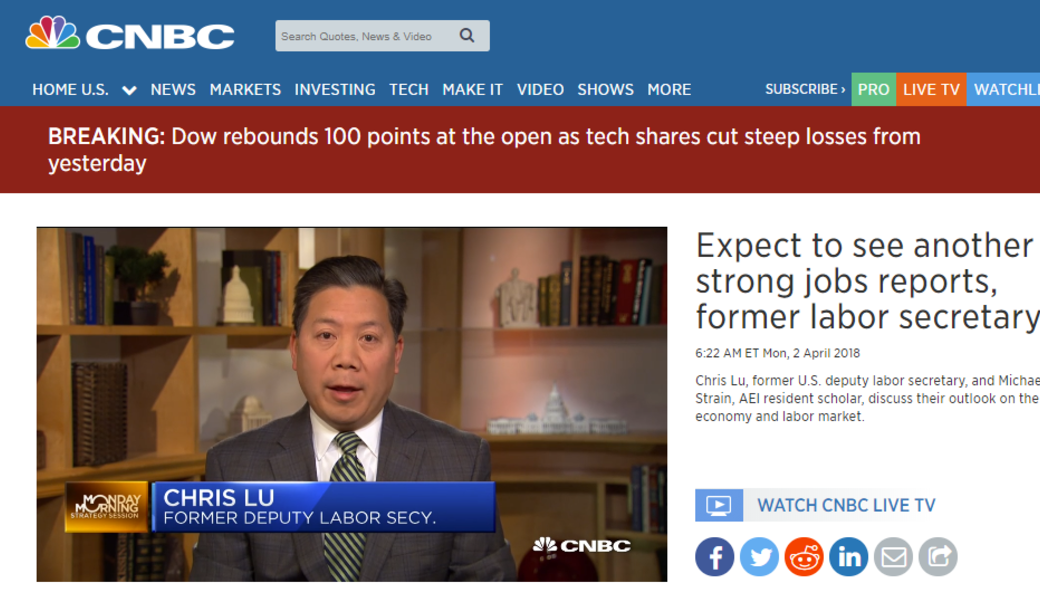Expand the HOME U.S. dropdown
Viewport: 1040px width, 602px height.
[128, 90]
